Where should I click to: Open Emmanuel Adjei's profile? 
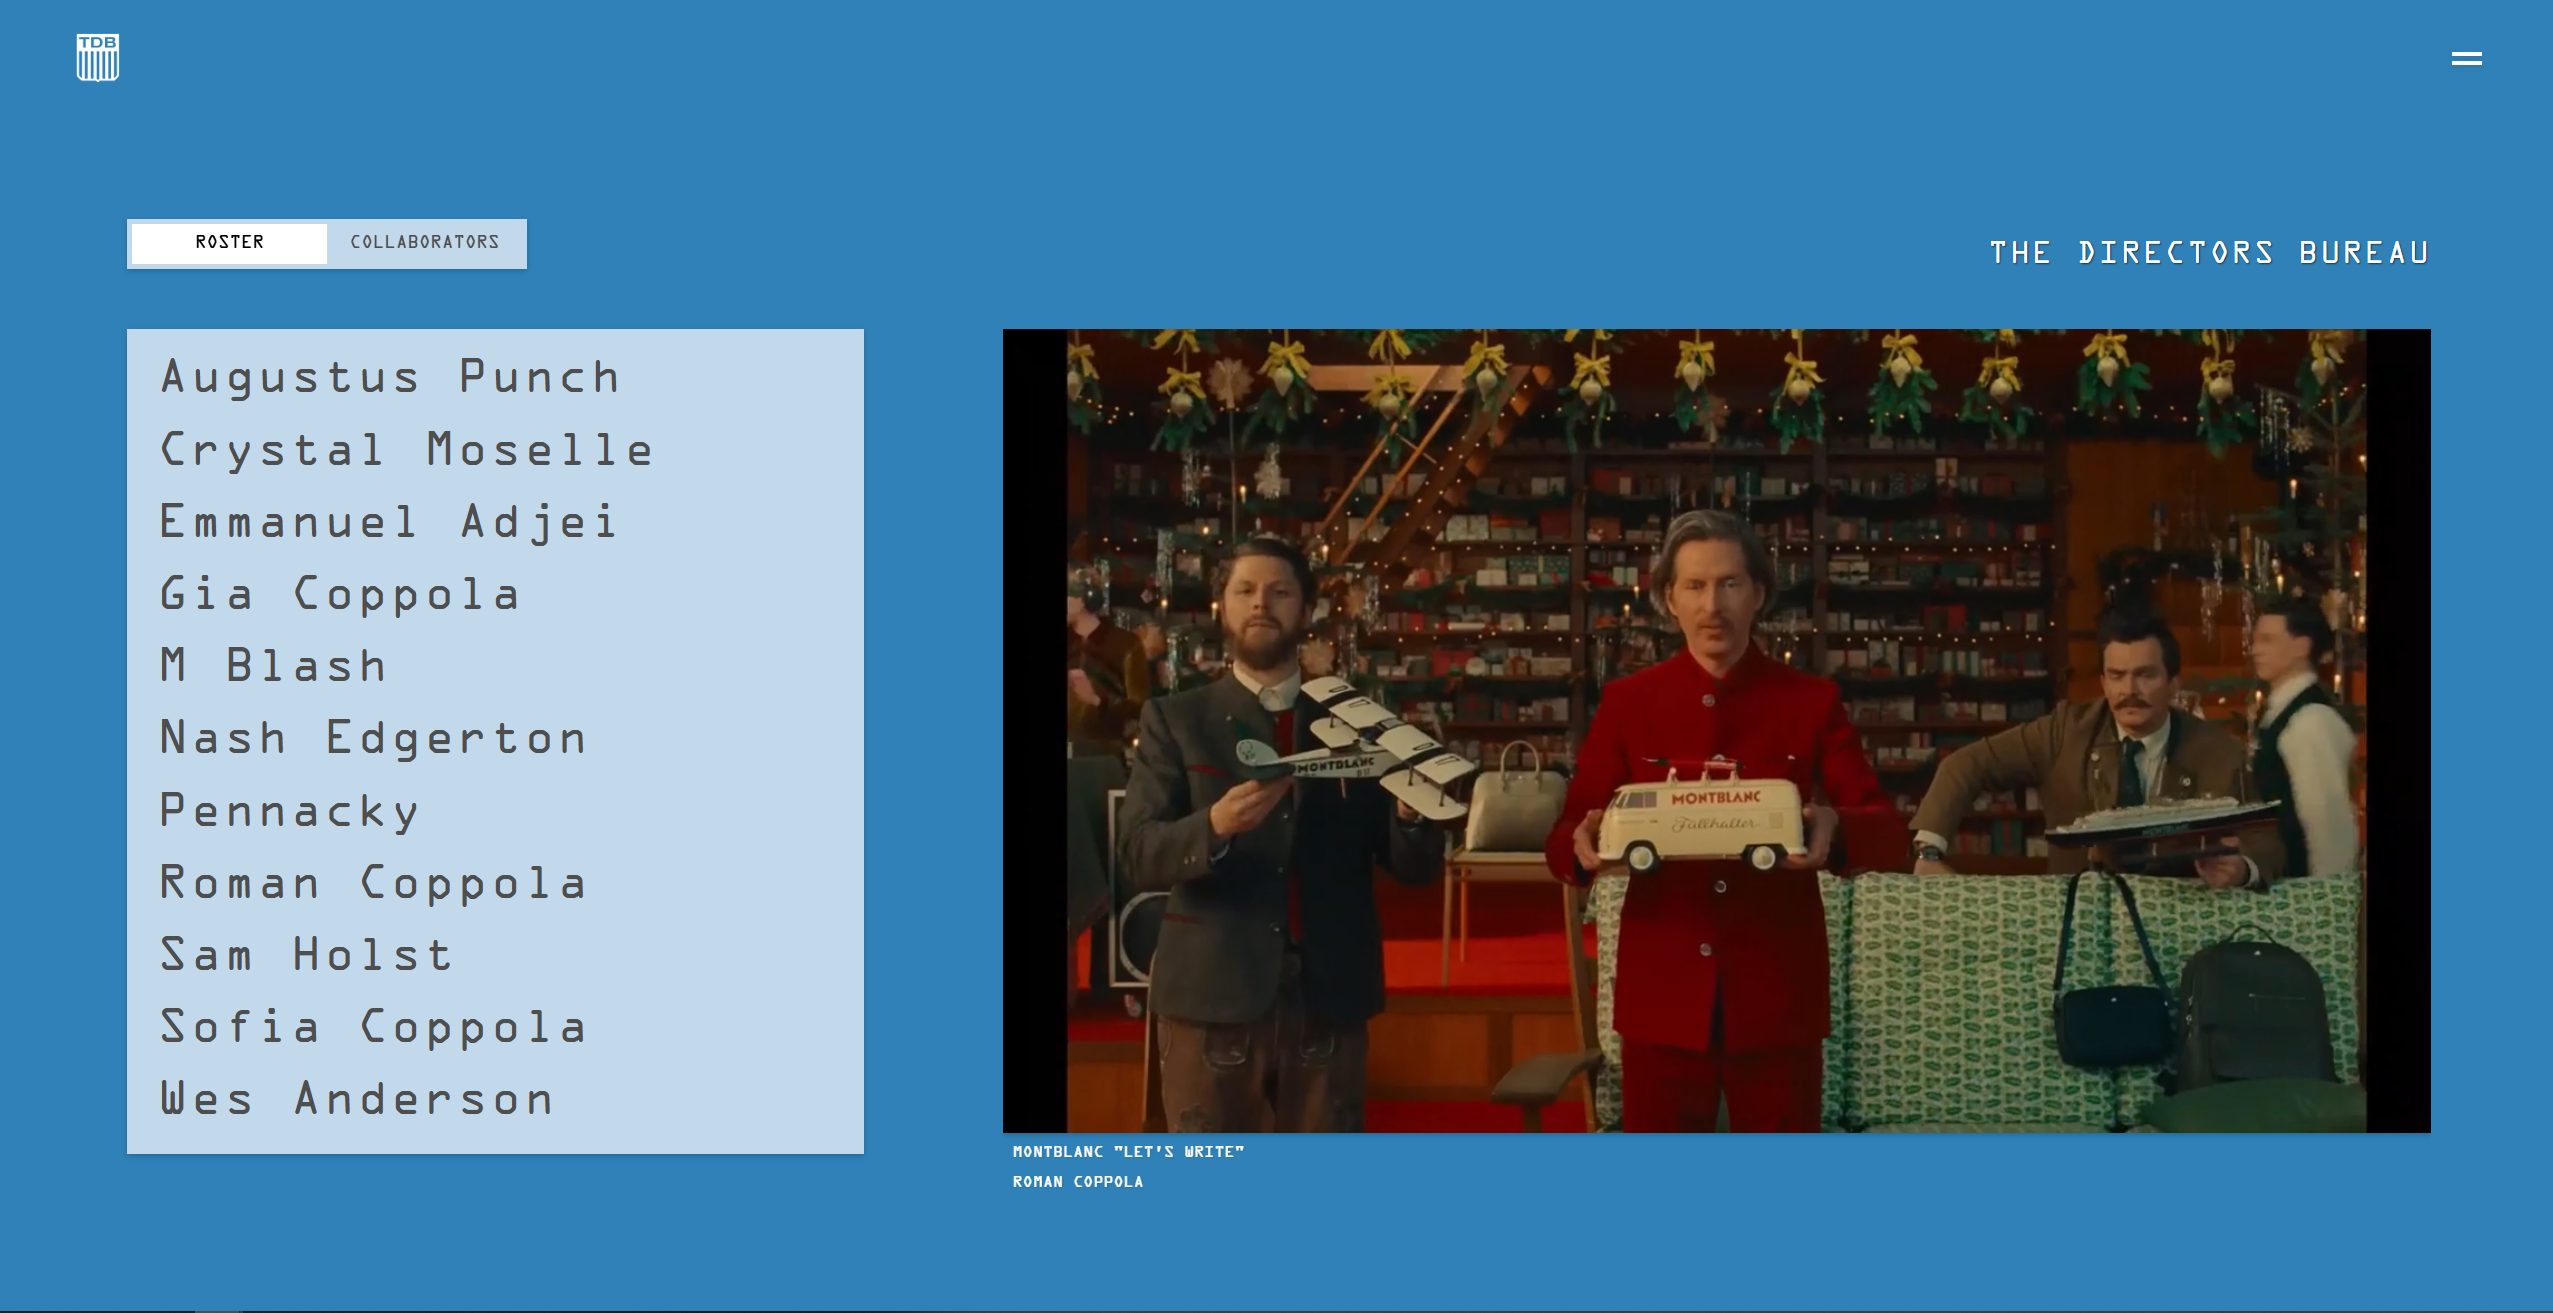click(x=390, y=522)
